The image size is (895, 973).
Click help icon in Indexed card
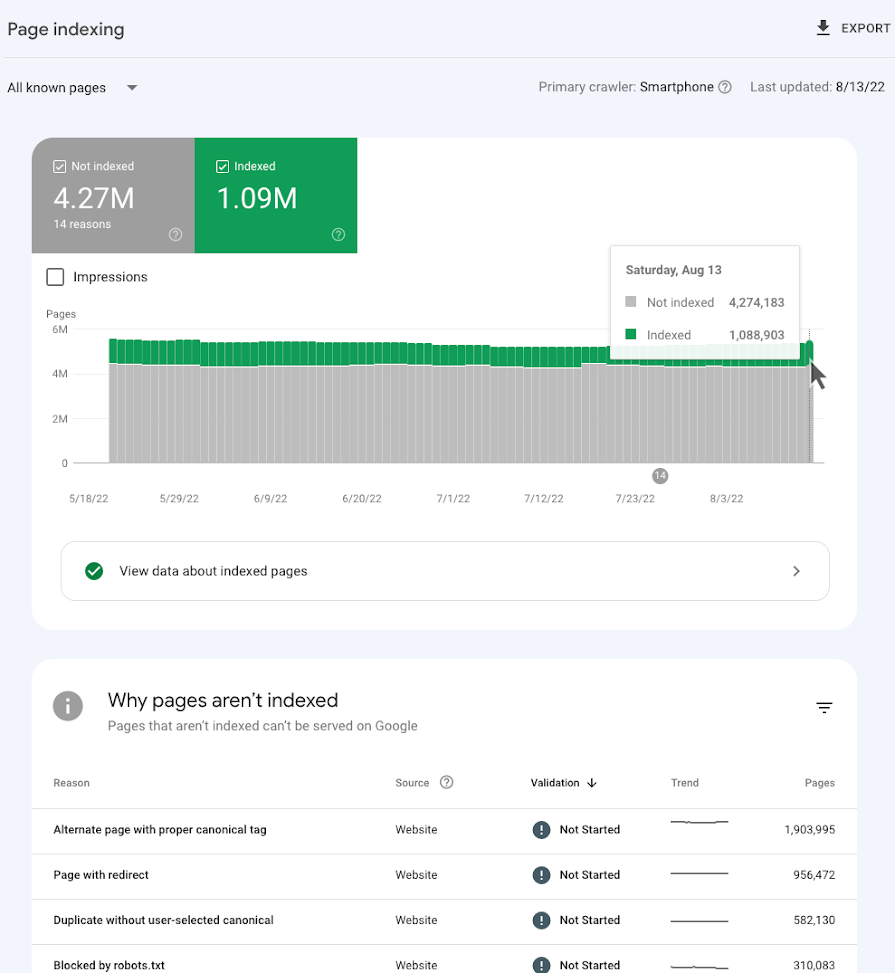[x=338, y=234]
